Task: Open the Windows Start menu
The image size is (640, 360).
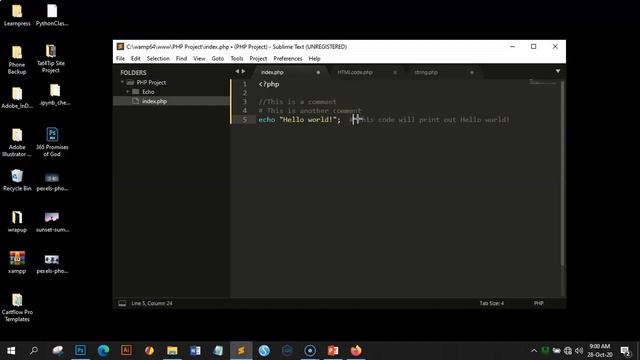Action: pos(11,350)
